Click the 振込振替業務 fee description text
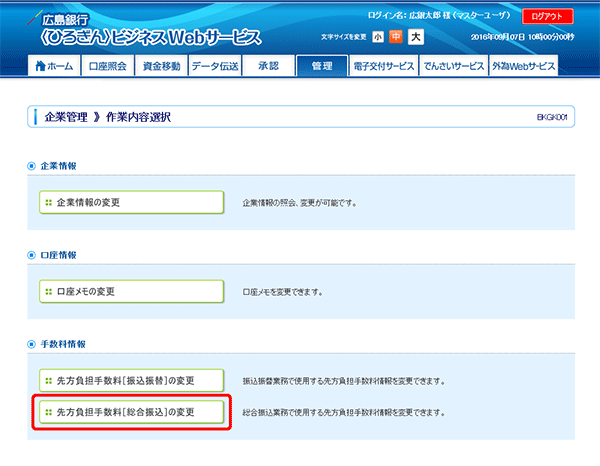The image size is (600, 466). point(344,381)
